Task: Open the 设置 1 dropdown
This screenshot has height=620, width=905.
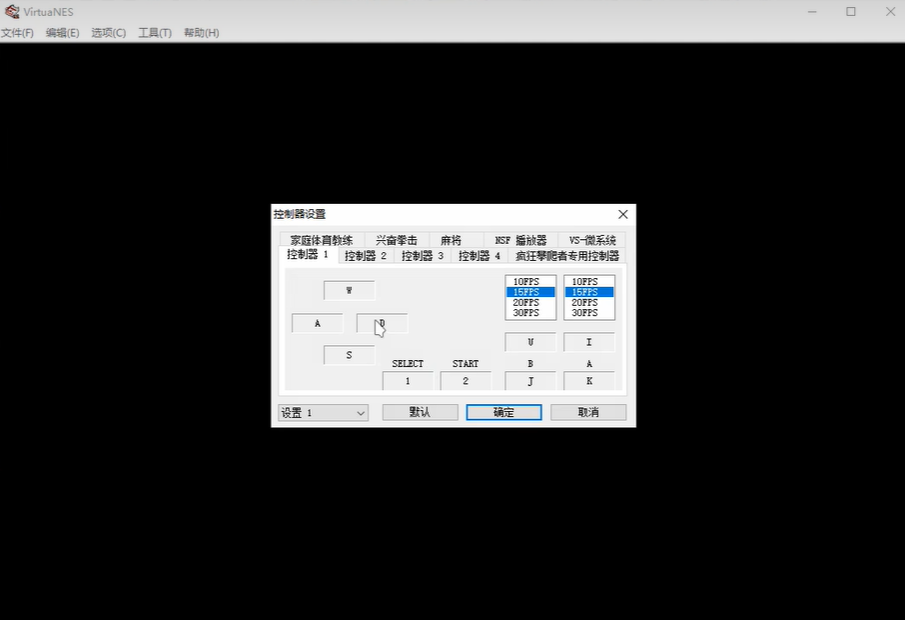Action: point(323,412)
